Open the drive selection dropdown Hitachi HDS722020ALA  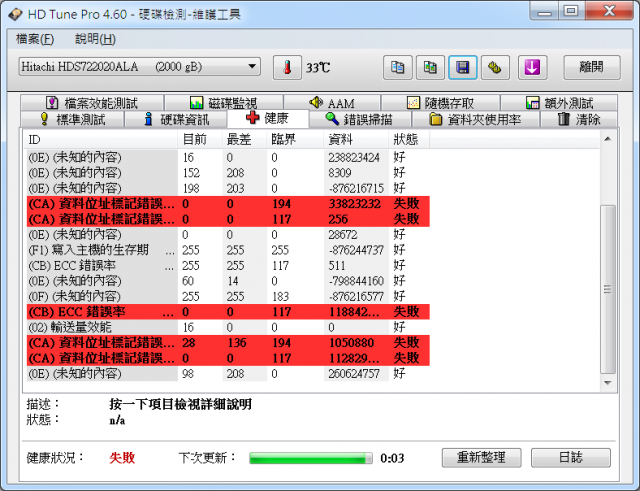tap(140, 67)
